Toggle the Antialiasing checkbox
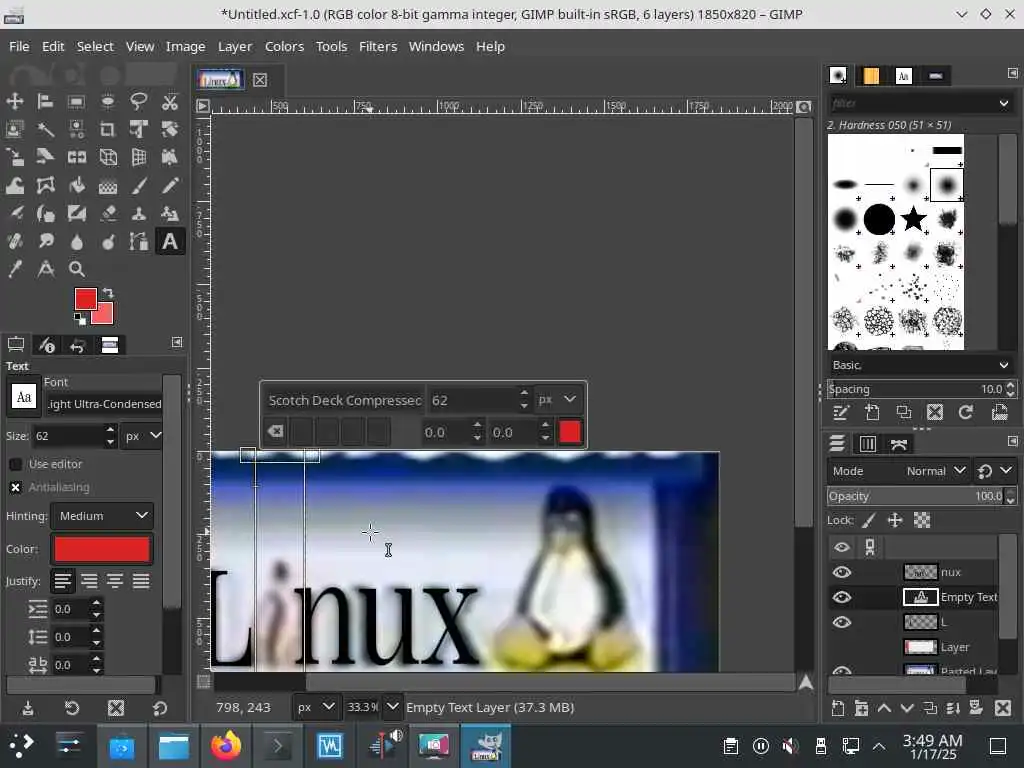1024x768 pixels. 16,487
